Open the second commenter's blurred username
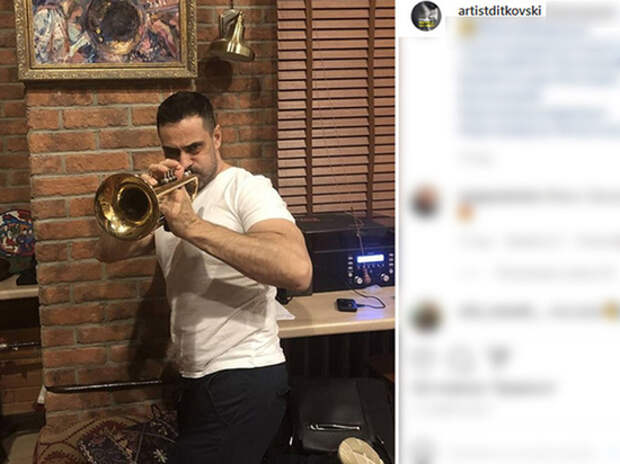This screenshot has width=620, height=464. 496,311
